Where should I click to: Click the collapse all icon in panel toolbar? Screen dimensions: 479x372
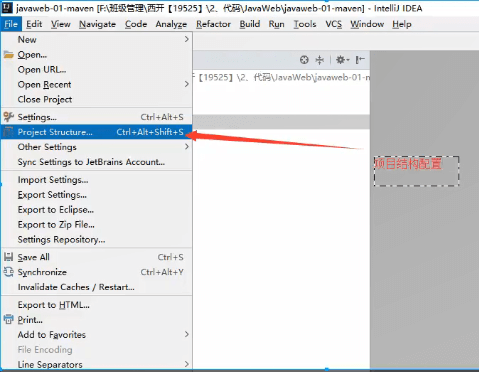[320, 60]
